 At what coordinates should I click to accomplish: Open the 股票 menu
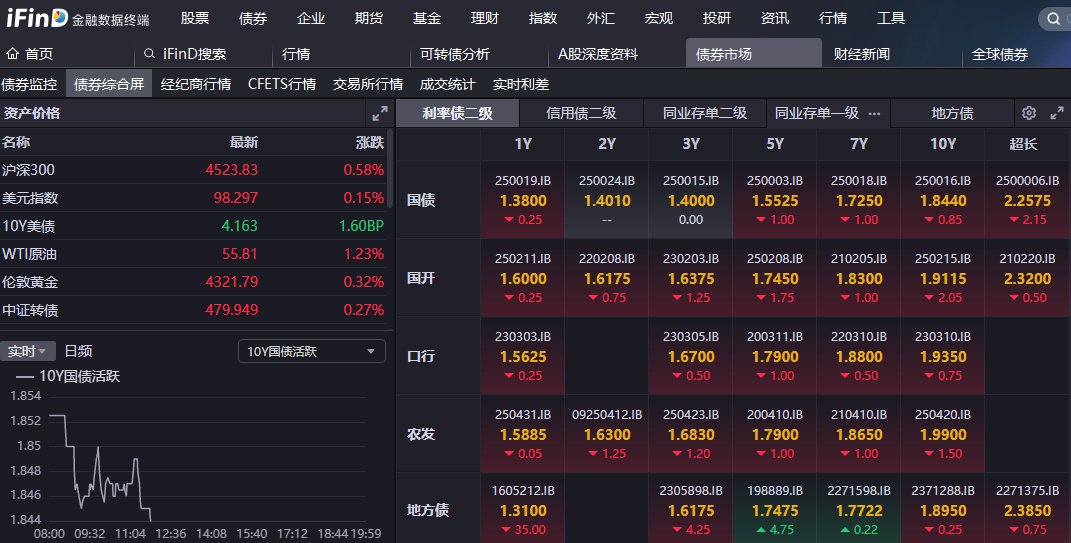point(195,18)
